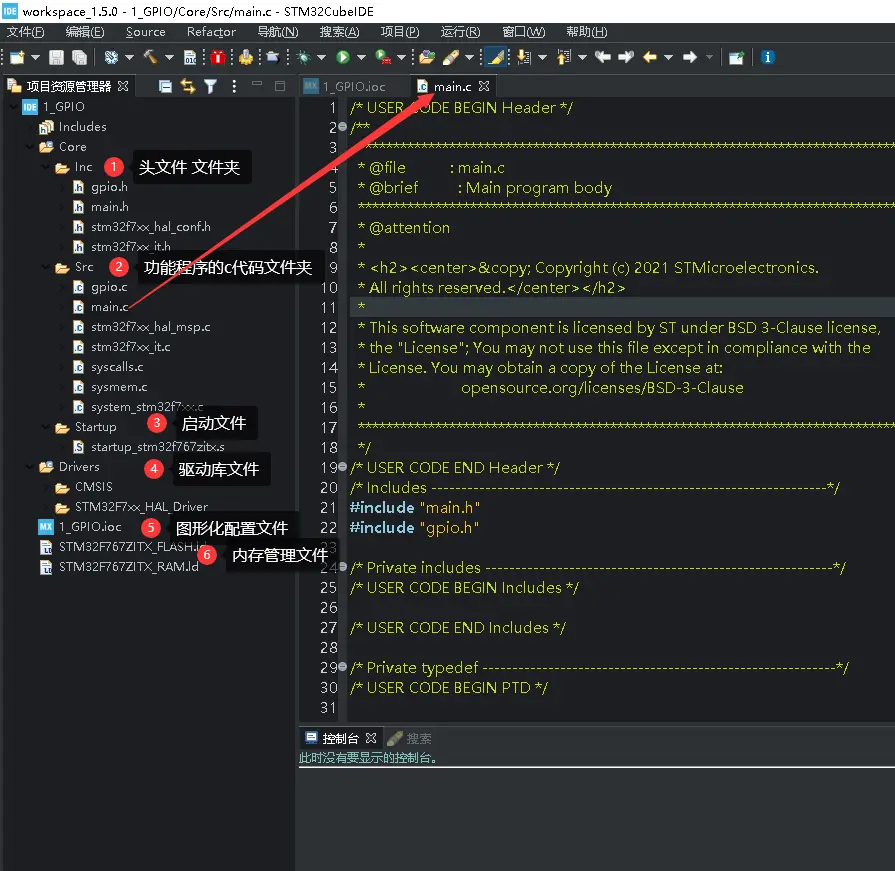Click the Save floppy disk icon
This screenshot has width=895, height=871.
(x=57, y=57)
